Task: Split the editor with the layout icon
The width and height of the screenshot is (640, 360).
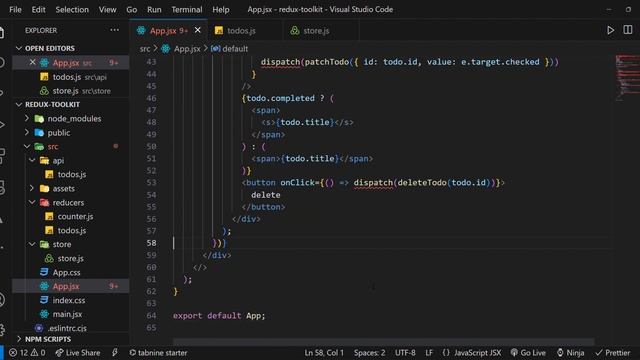Action: click(628, 30)
